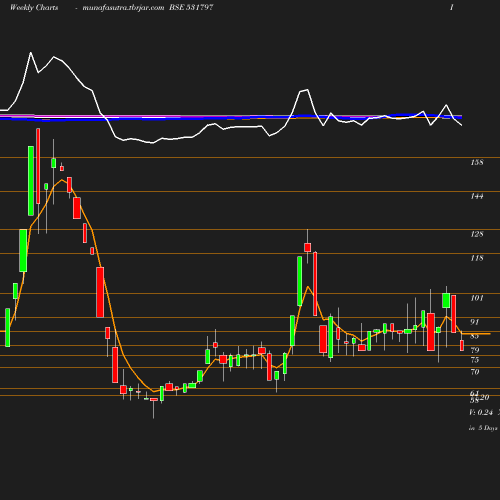Click the "BSE 531797" symbol label
The height and width of the screenshot is (500, 500).
191,7
